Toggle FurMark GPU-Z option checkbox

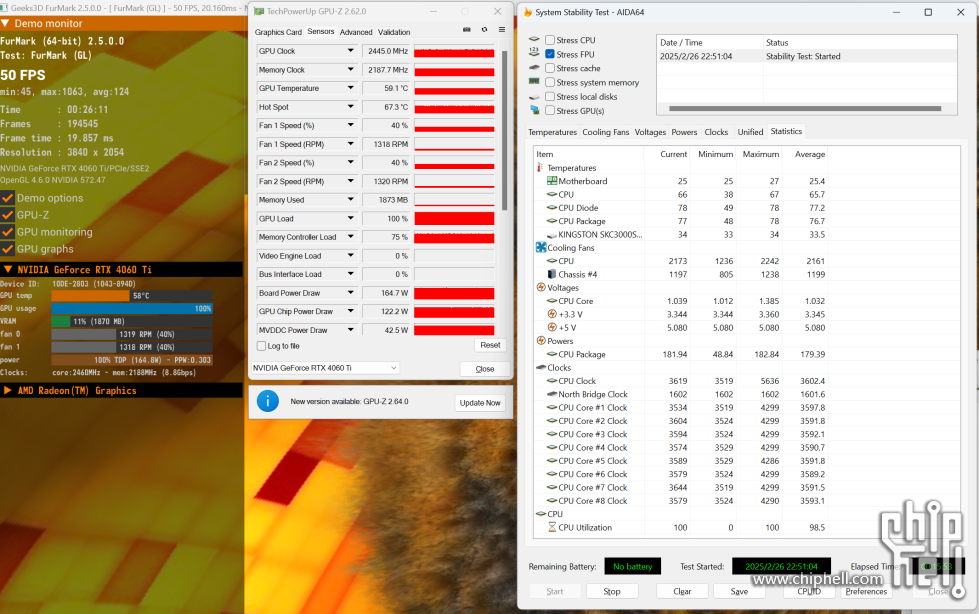(x=7, y=215)
